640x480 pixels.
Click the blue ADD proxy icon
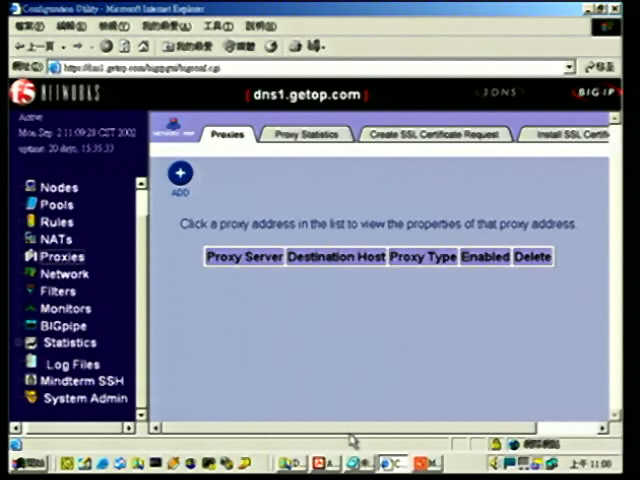[x=180, y=173]
